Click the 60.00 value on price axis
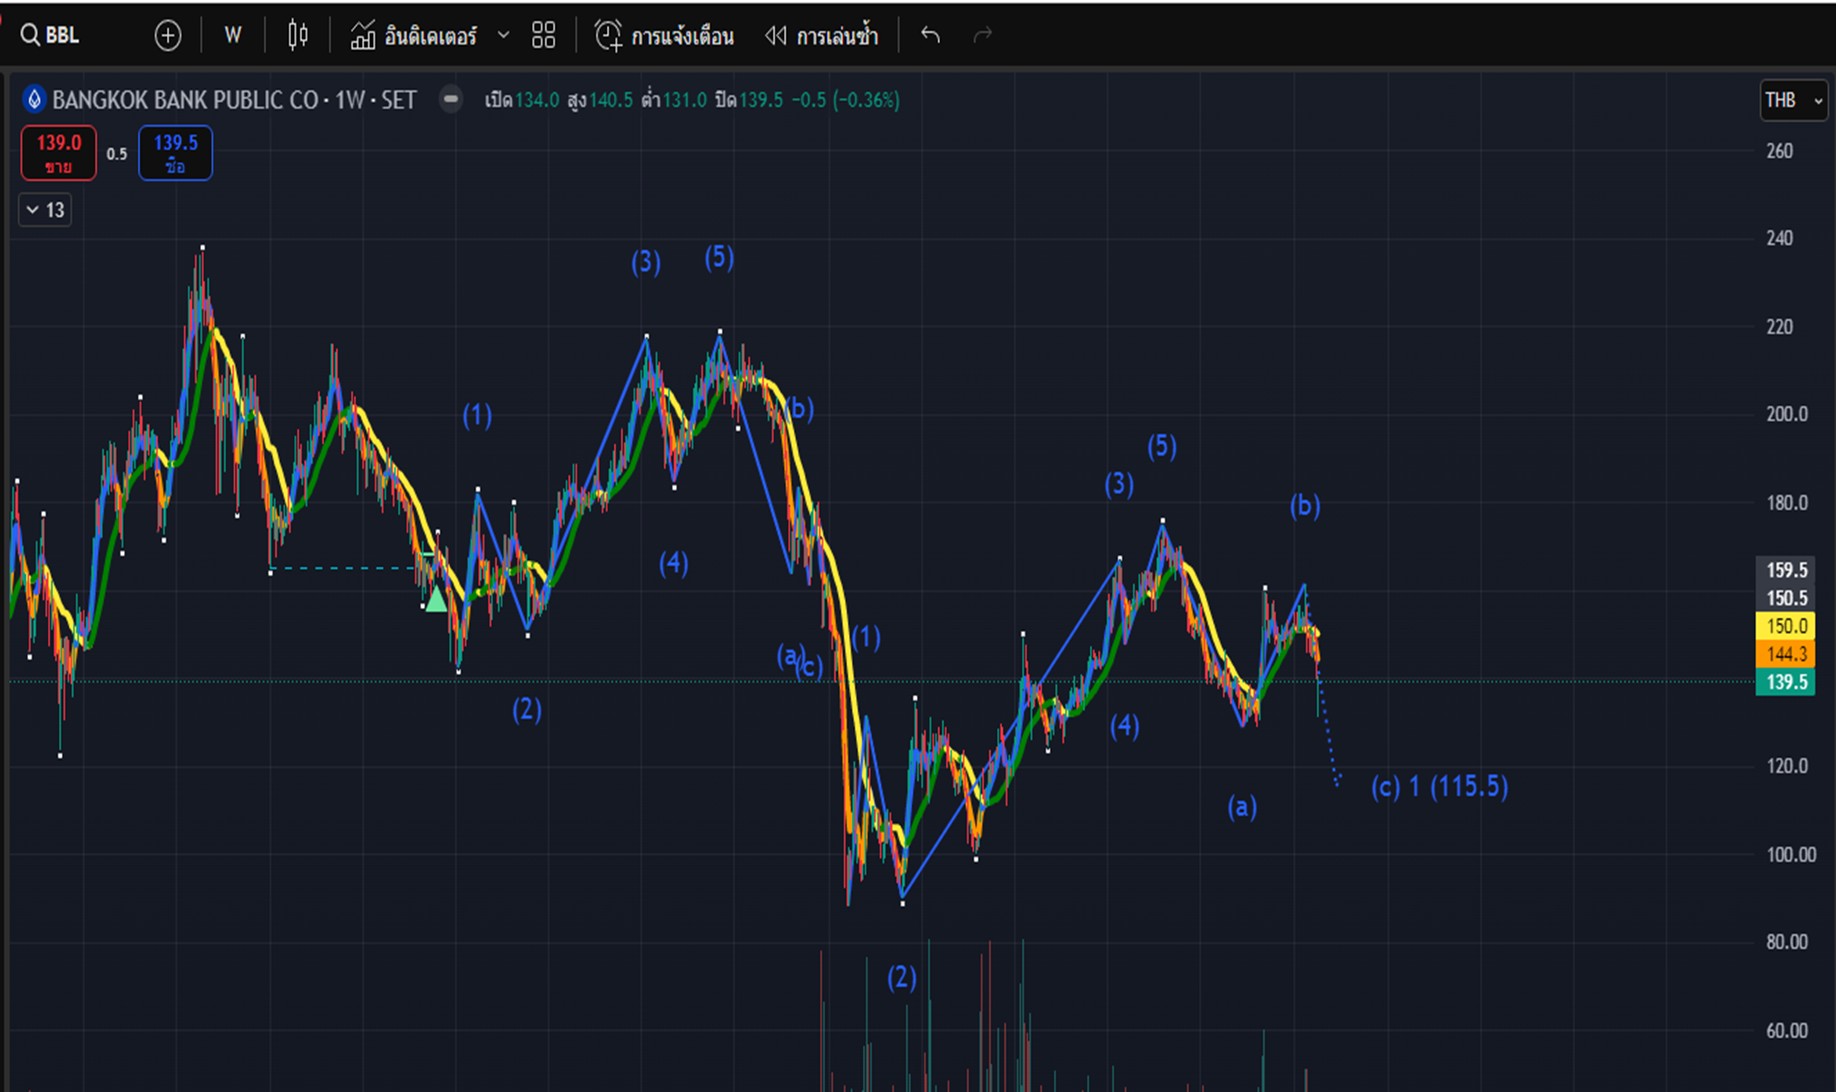Screen dimensions: 1836x1092 tap(1786, 1030)
